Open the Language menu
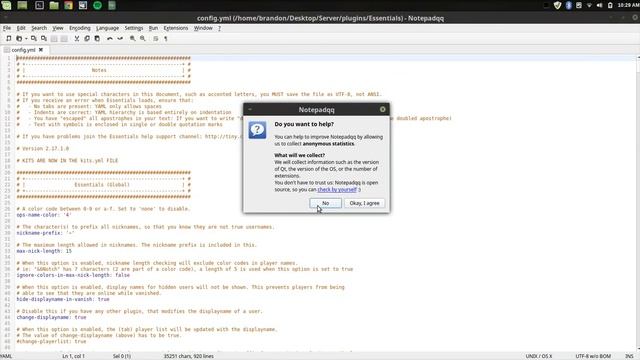The image size is (640, 360). (x=107, y=28)
